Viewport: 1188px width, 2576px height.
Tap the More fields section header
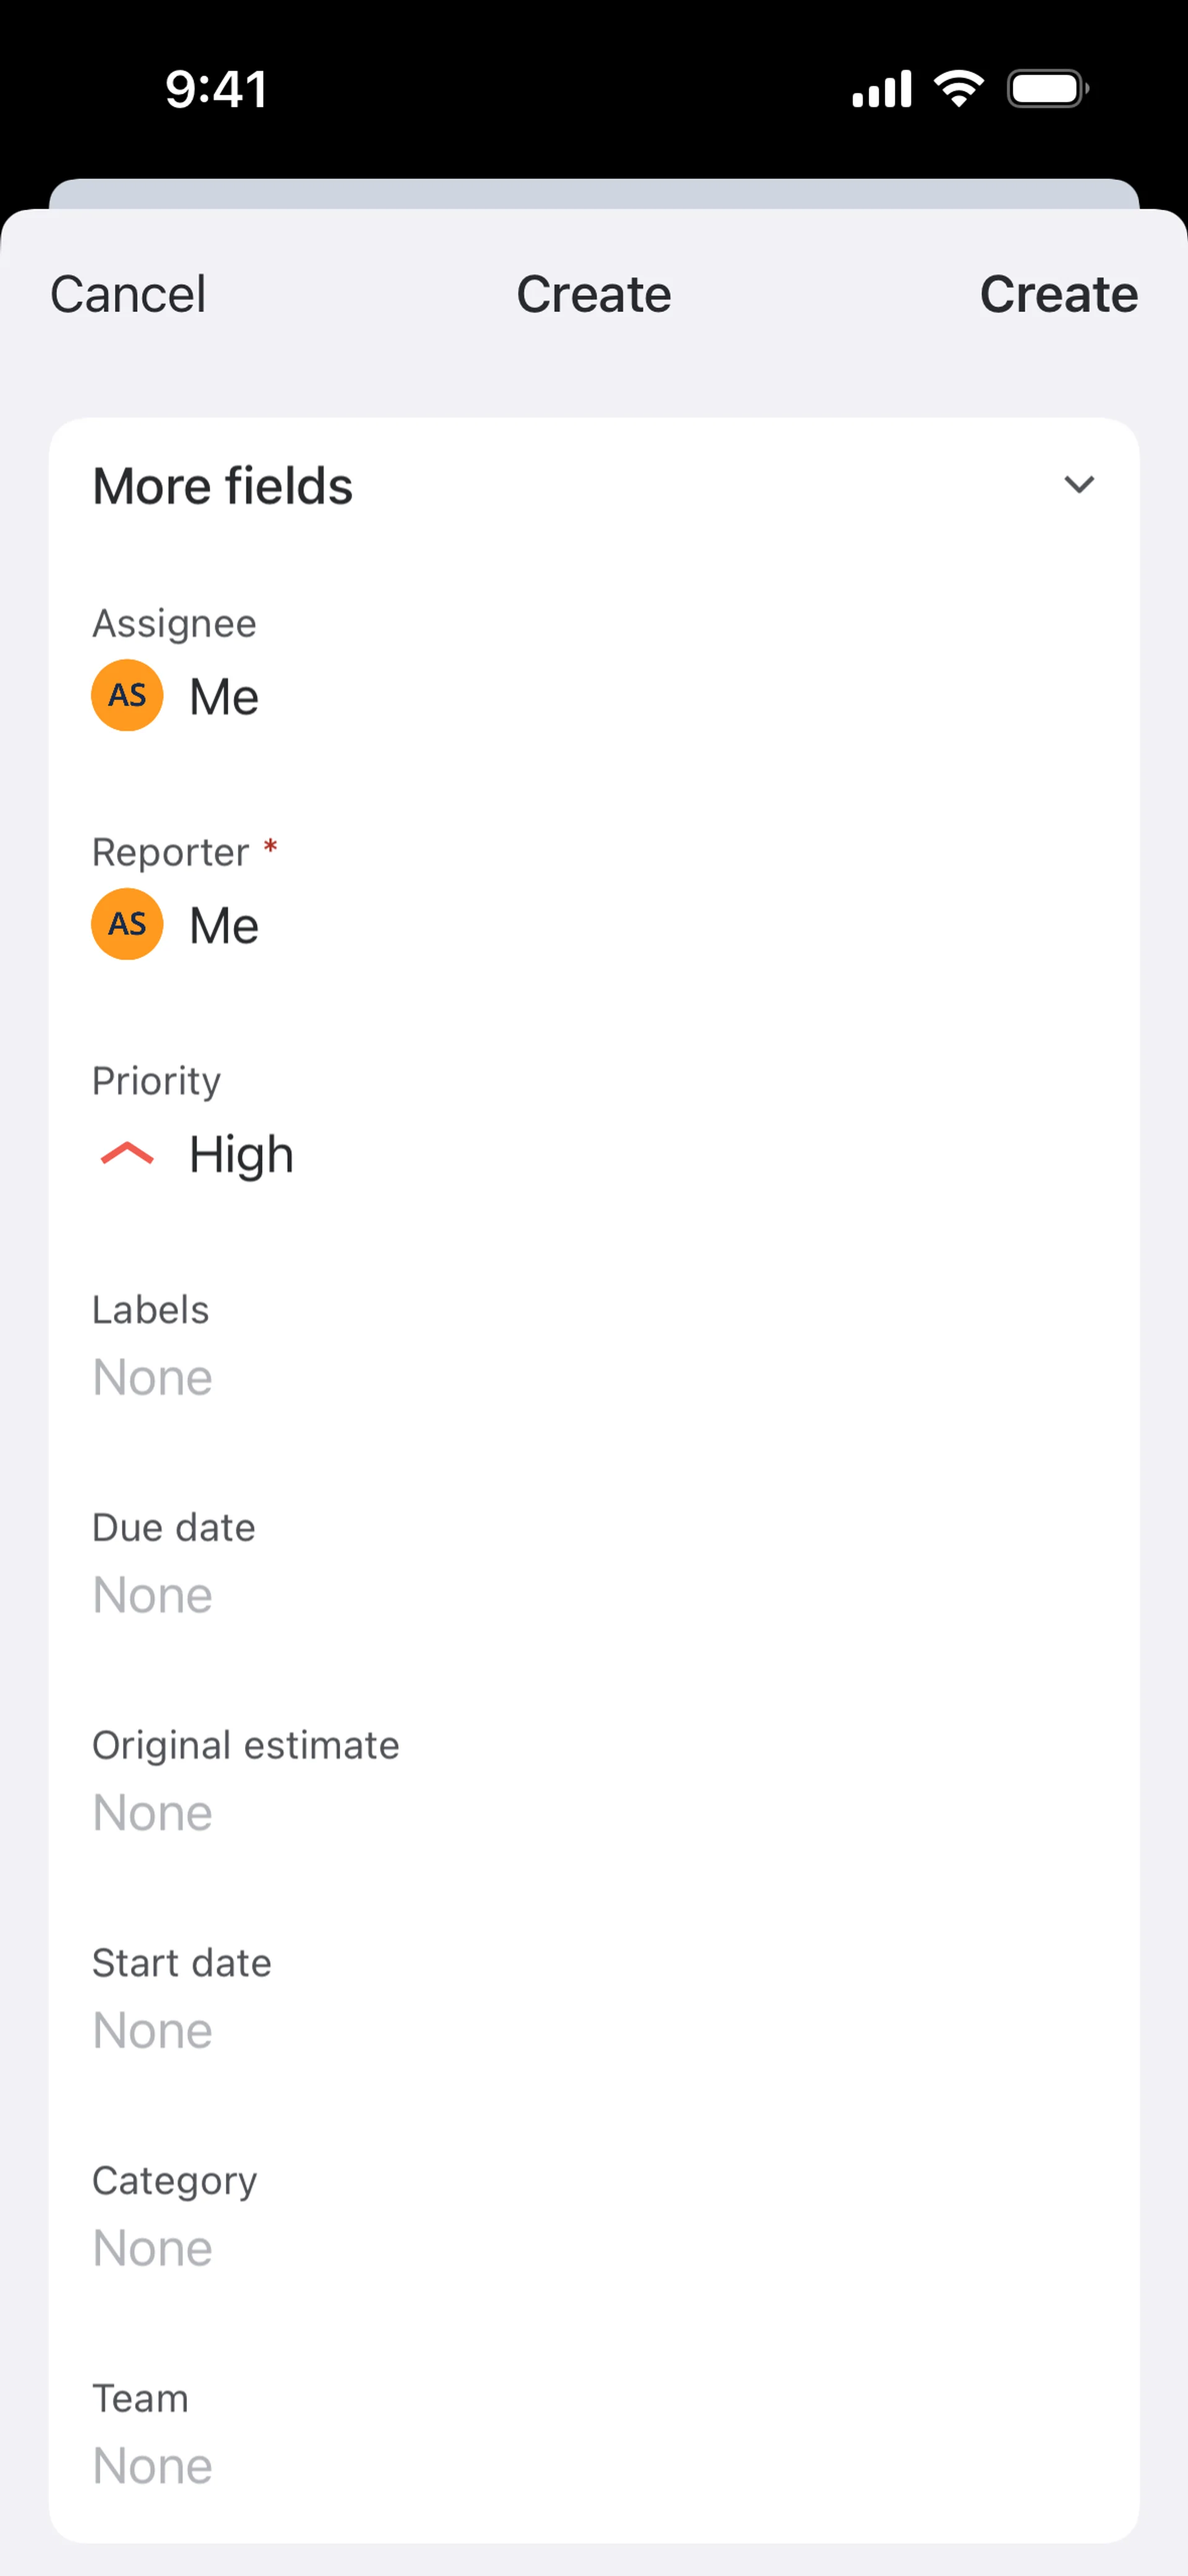tap(223, 486)
